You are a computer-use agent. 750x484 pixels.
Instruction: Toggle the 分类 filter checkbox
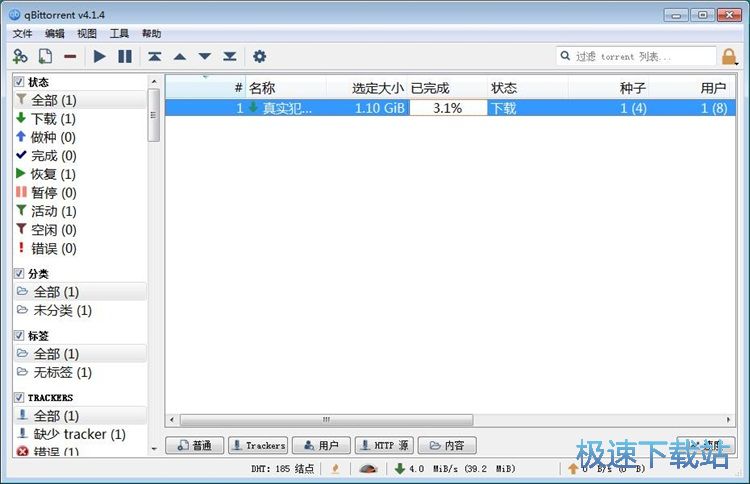pos(19,274)
